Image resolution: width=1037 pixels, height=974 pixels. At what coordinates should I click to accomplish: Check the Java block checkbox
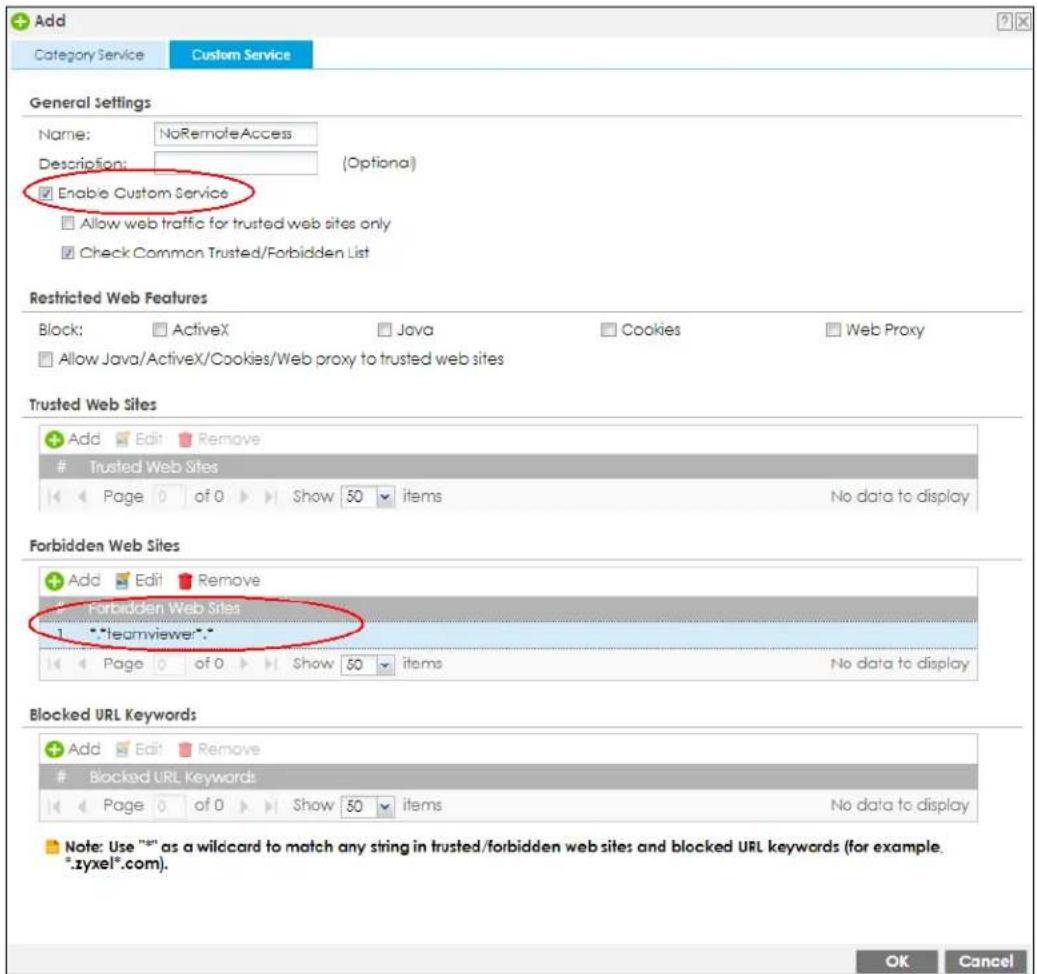[384, 329]
